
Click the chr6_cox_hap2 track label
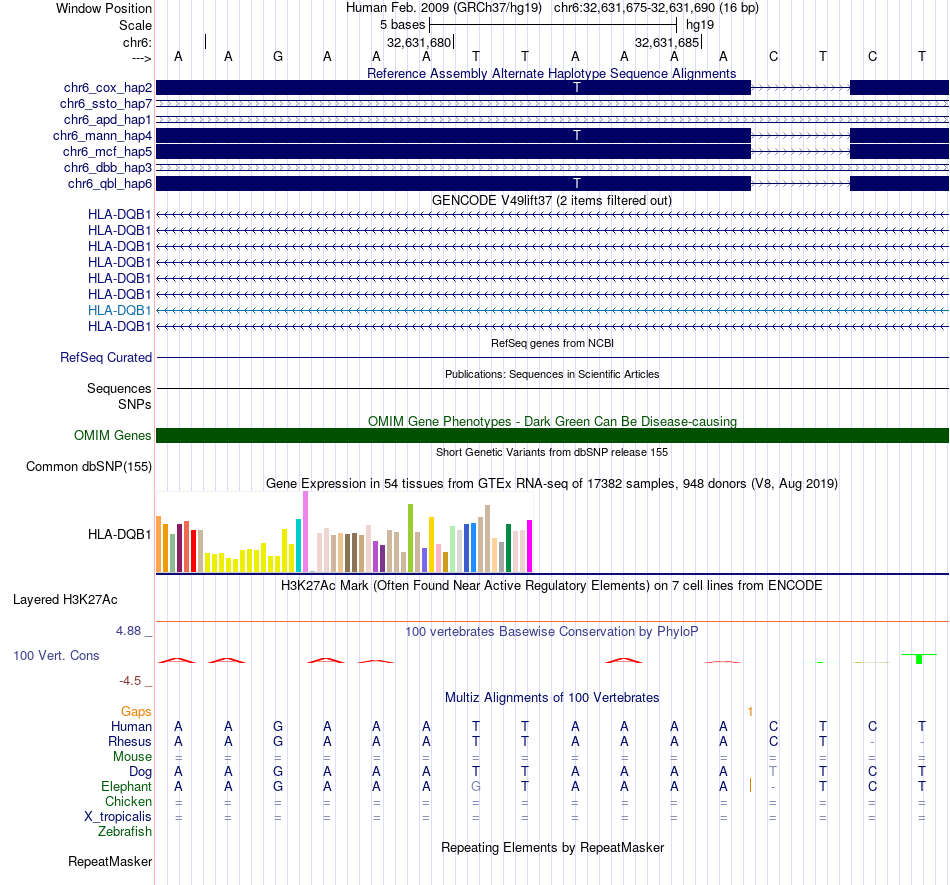[x=108, y=88]
